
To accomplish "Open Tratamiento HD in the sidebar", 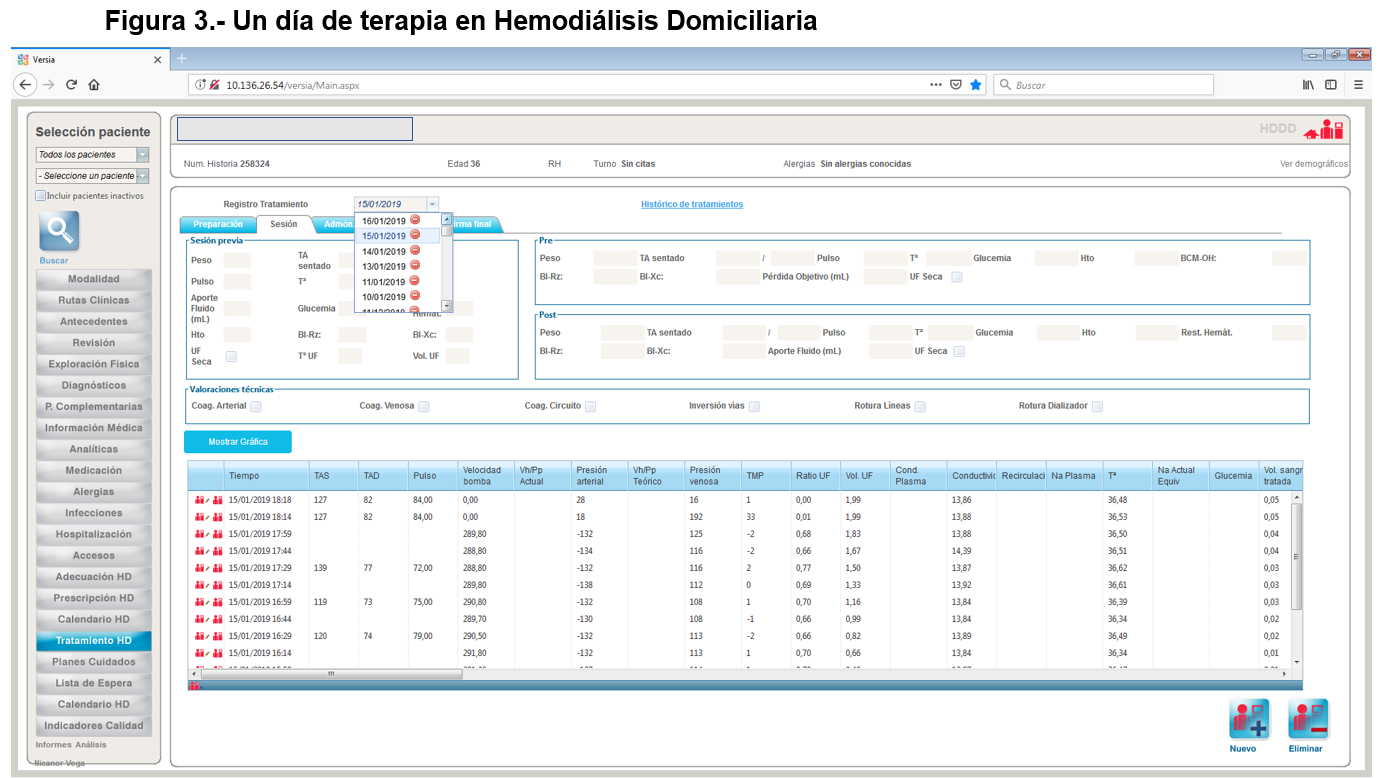I will tap(93, 640).
